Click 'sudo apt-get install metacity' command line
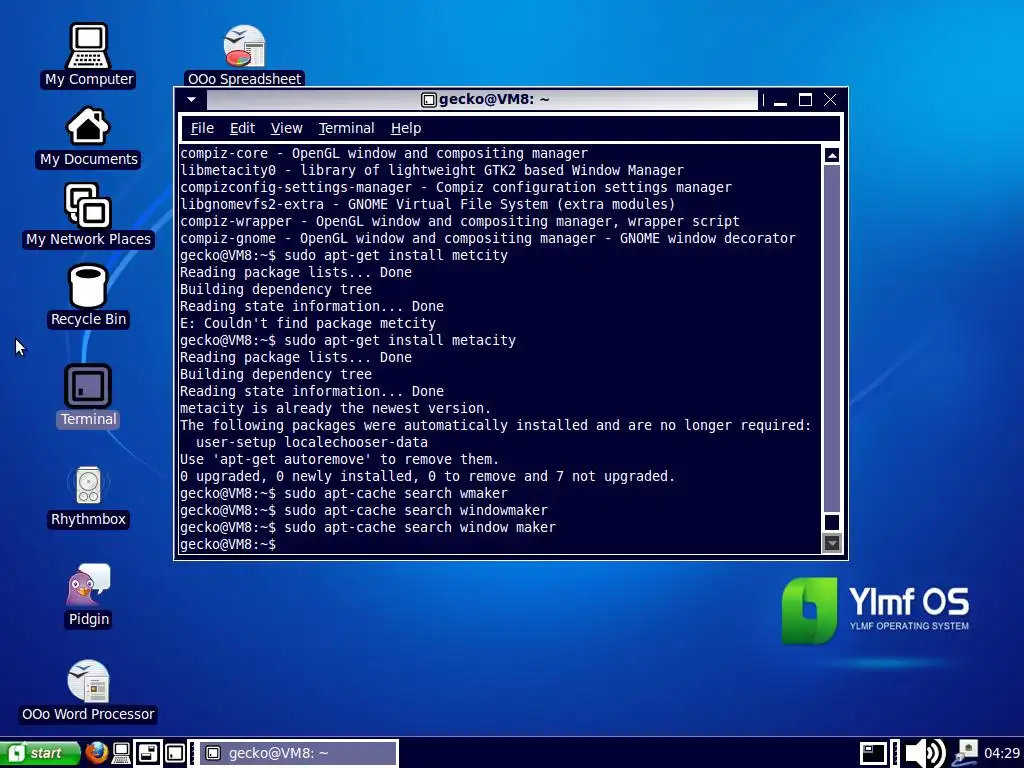Screen dimensions: 1024x768 click(400, 340)
